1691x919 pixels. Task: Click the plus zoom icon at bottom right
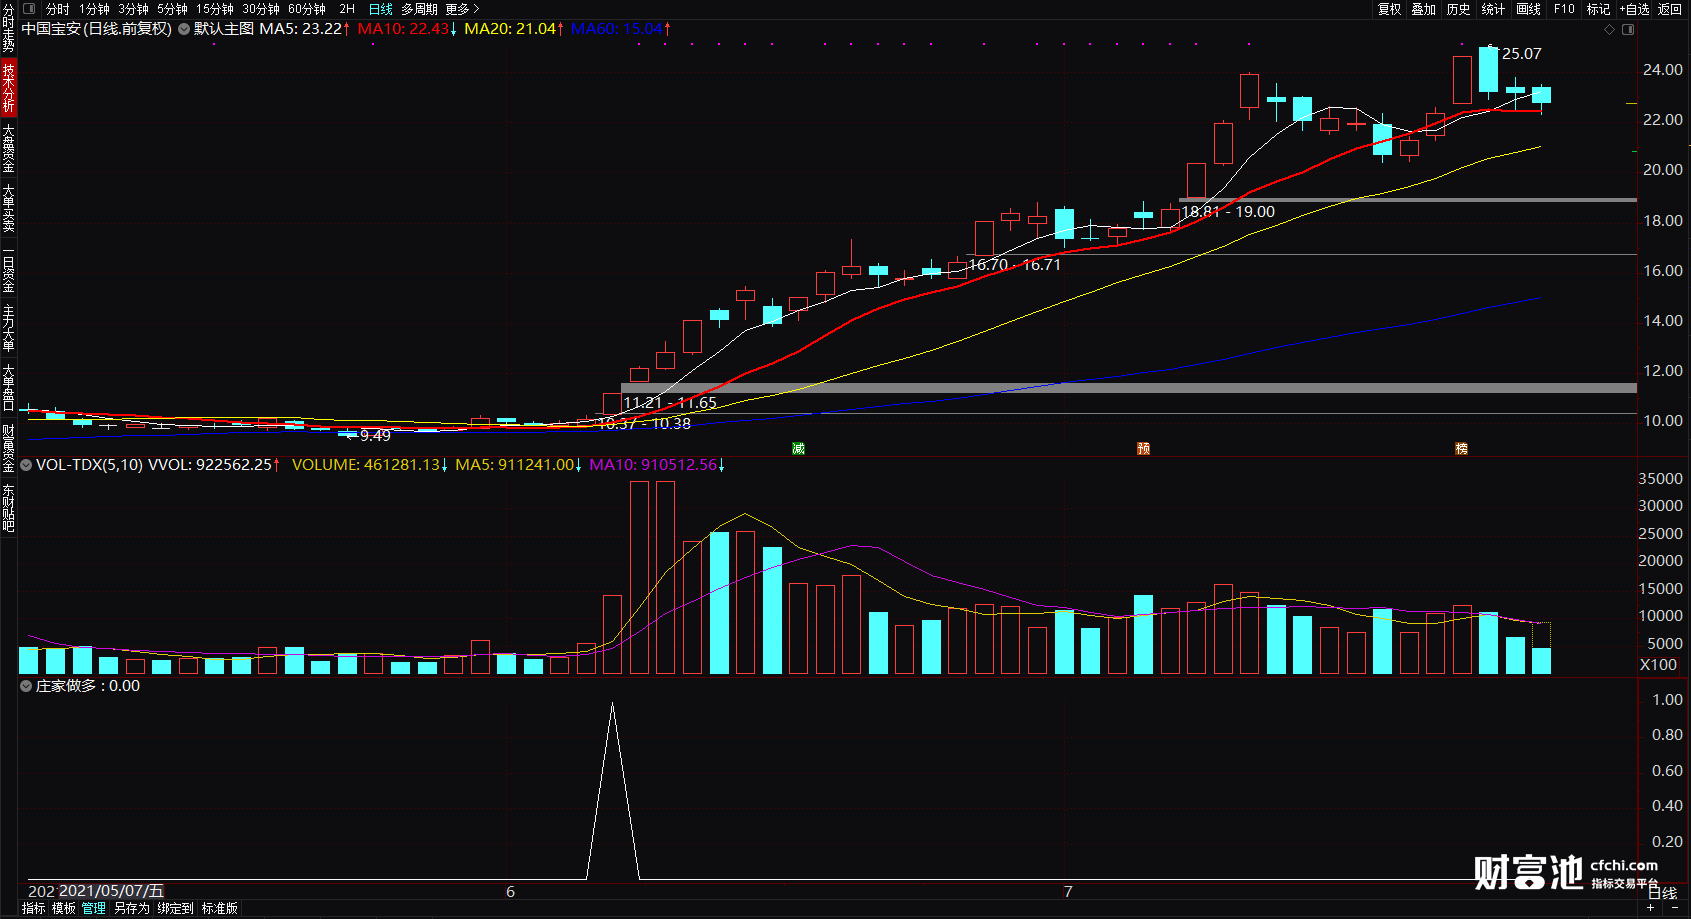1650,908
